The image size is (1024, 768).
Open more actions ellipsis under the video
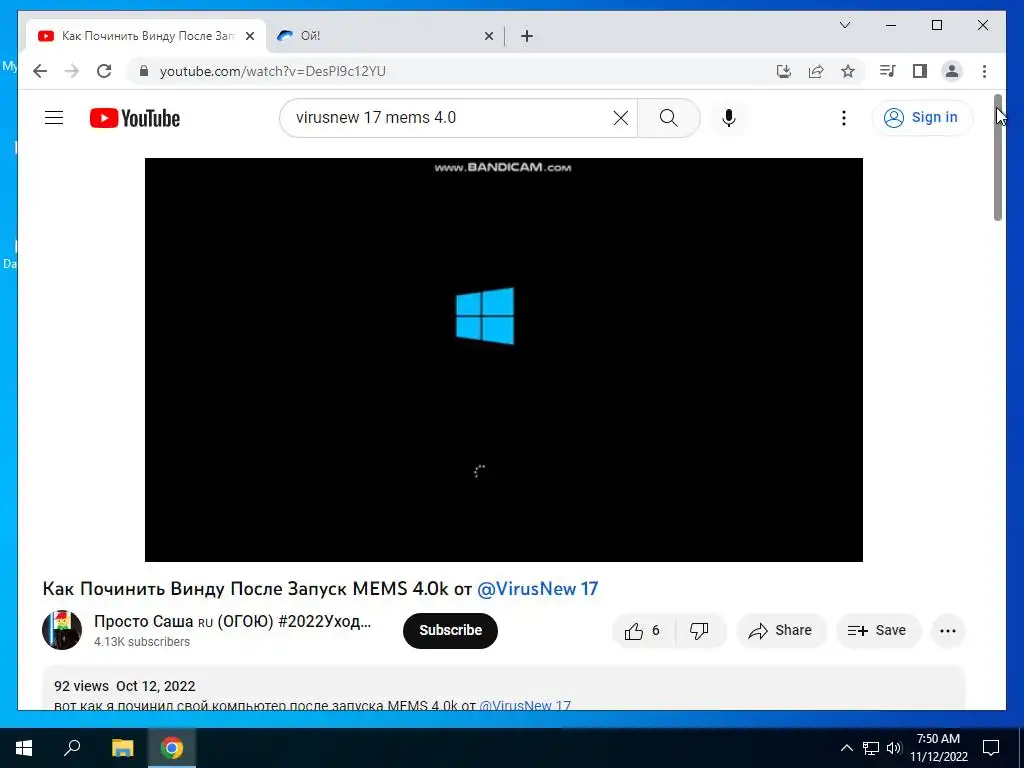tap(948, 630)
